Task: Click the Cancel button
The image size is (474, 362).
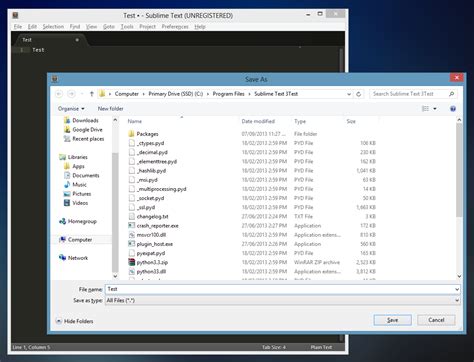Action: point(436,320)
